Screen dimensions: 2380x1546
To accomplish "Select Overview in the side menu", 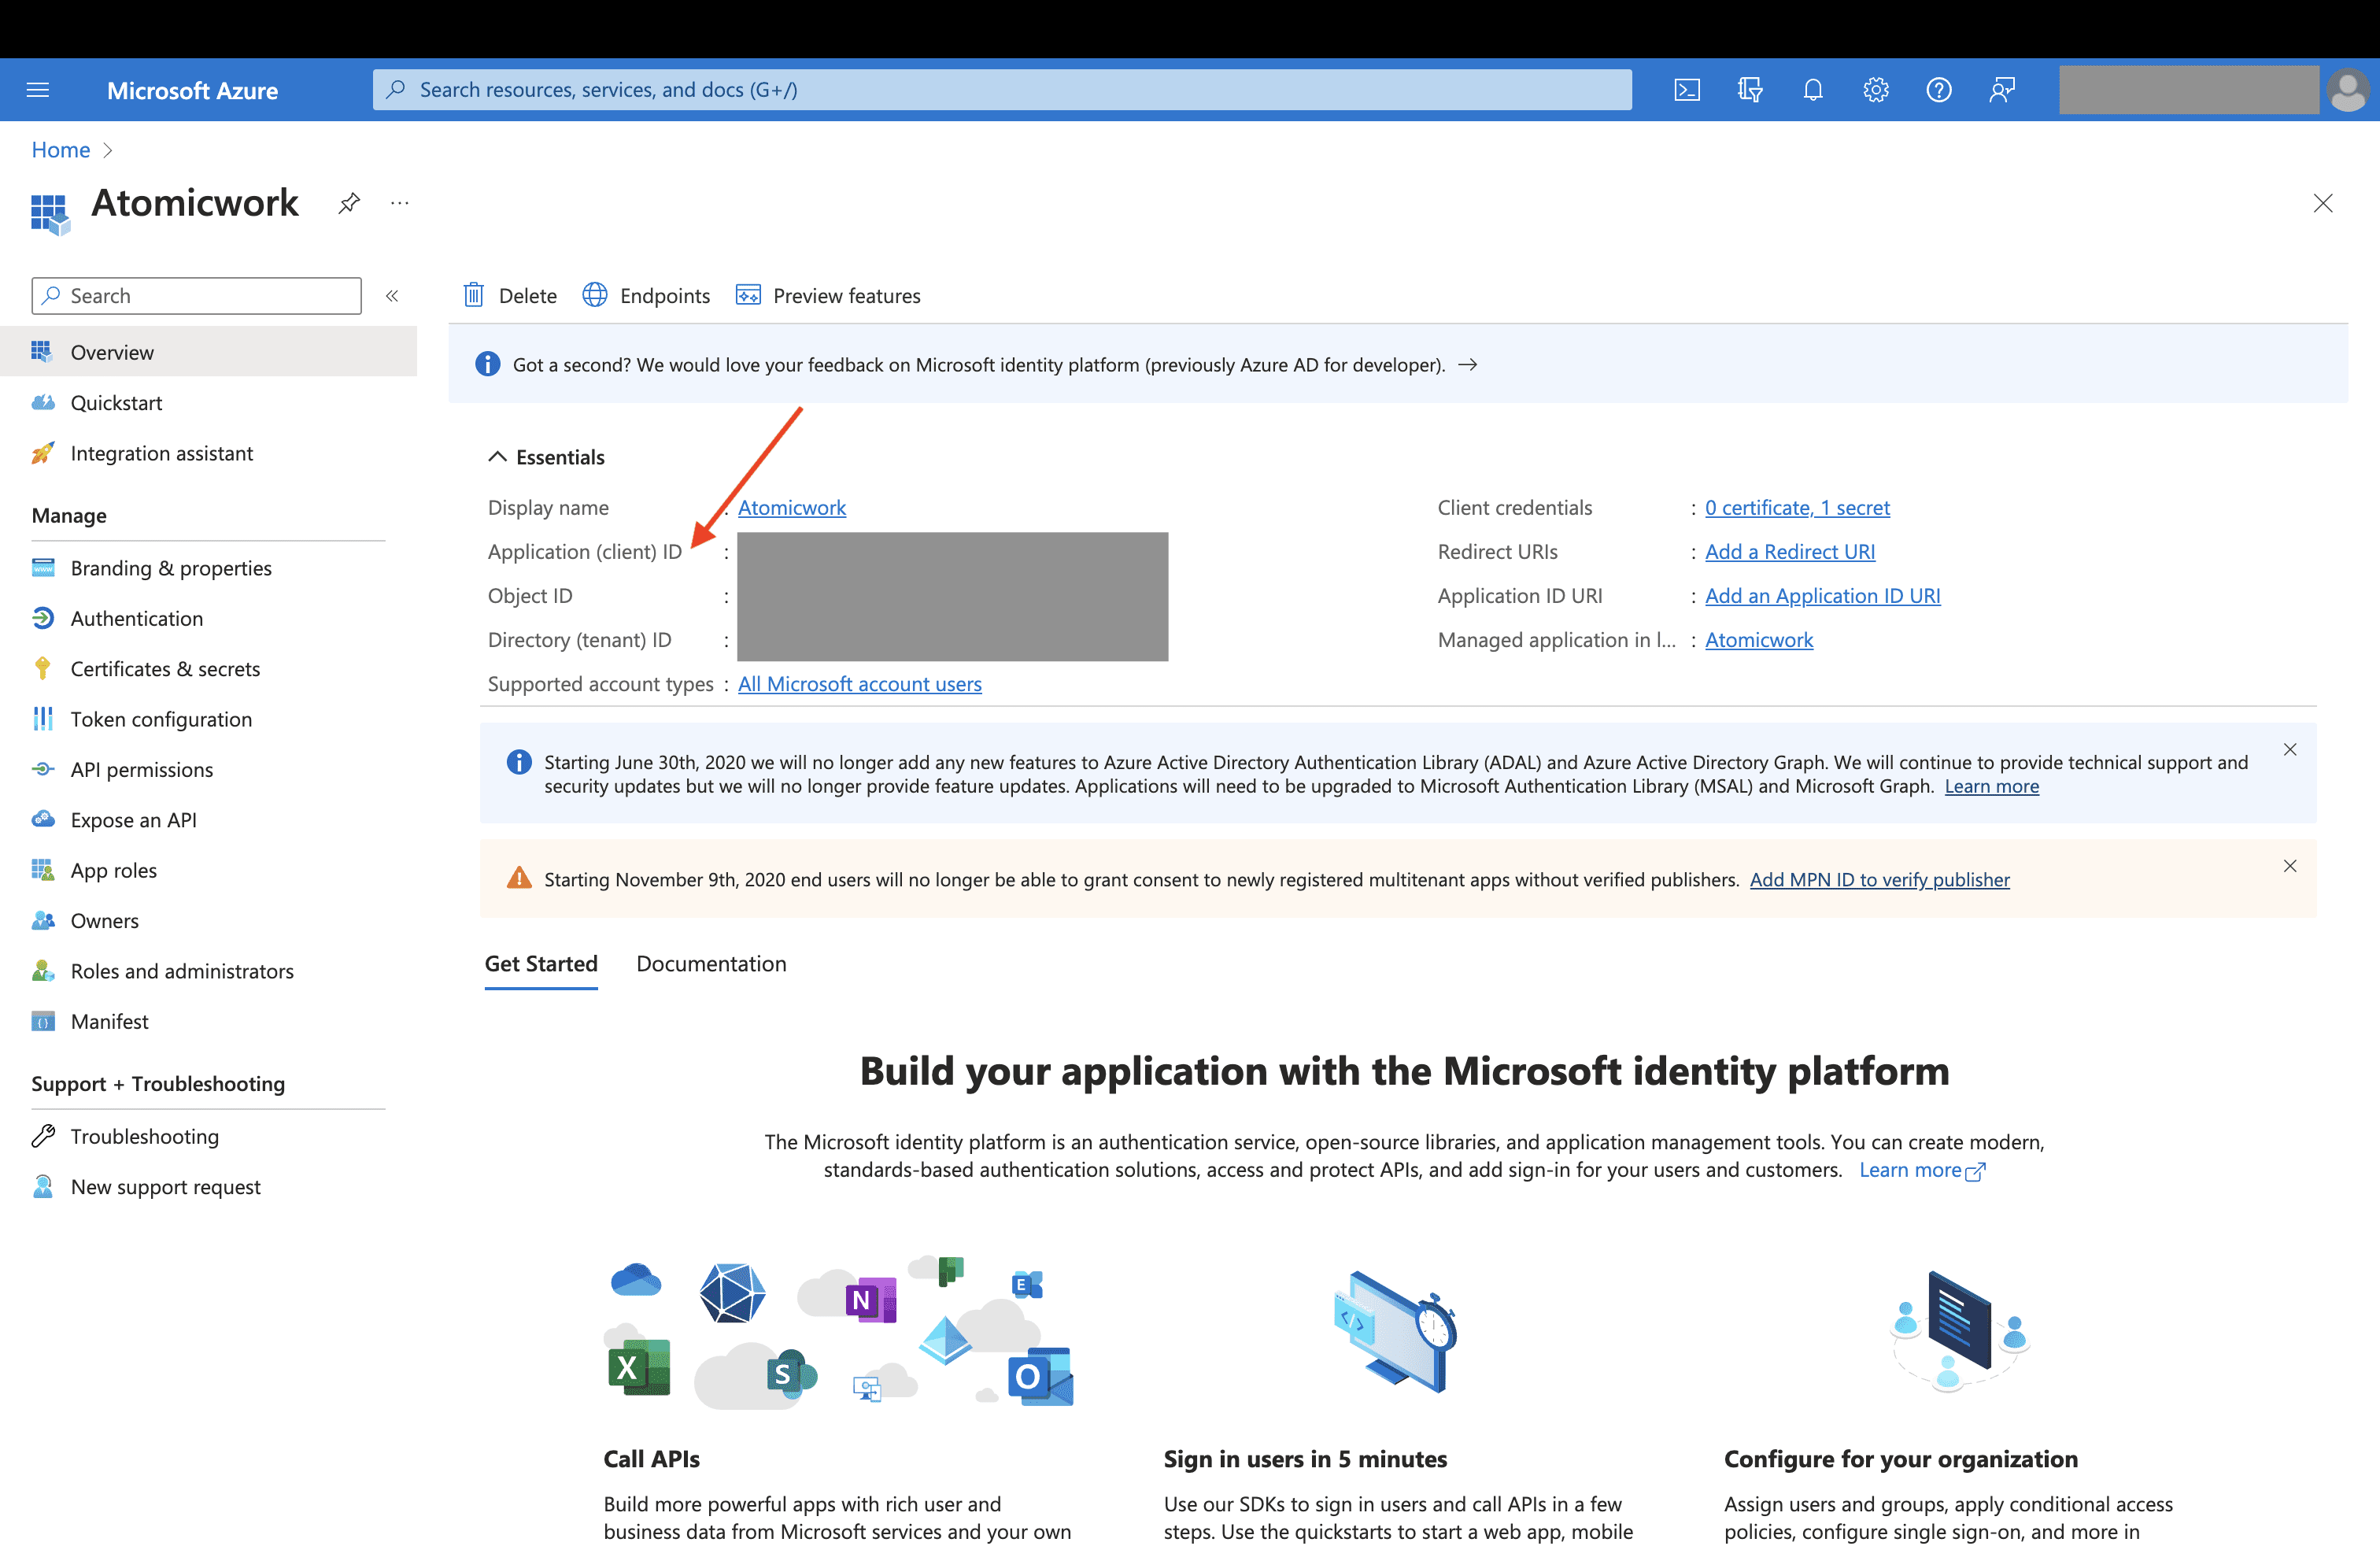I will point(208,352).
